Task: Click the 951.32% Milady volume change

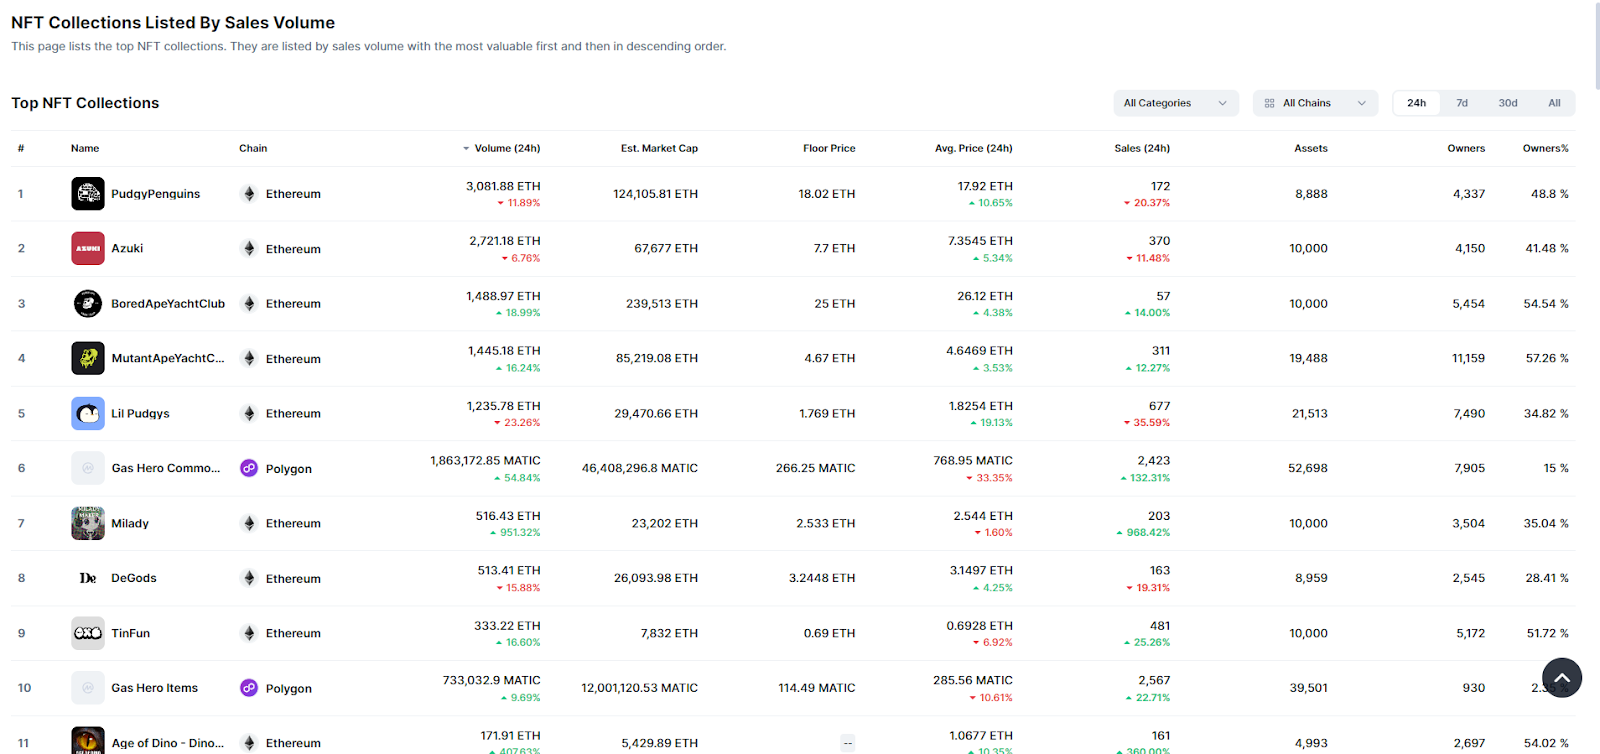Action: [x=515, y=533]
